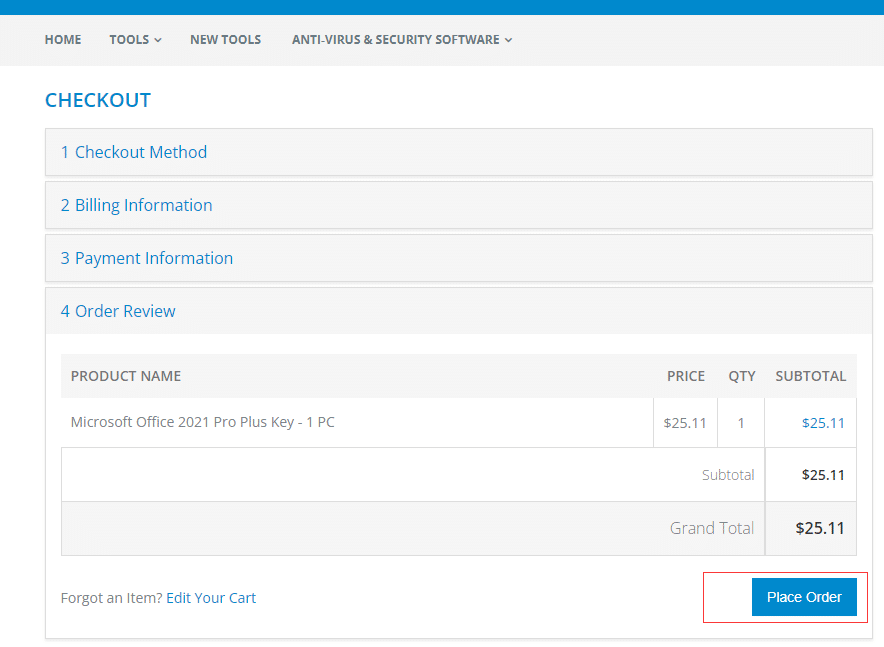The width and height of the screenshot is (884, 647).
Task: Select the Subtotal label
Action: pyautogui.click(x=728, y=475)
